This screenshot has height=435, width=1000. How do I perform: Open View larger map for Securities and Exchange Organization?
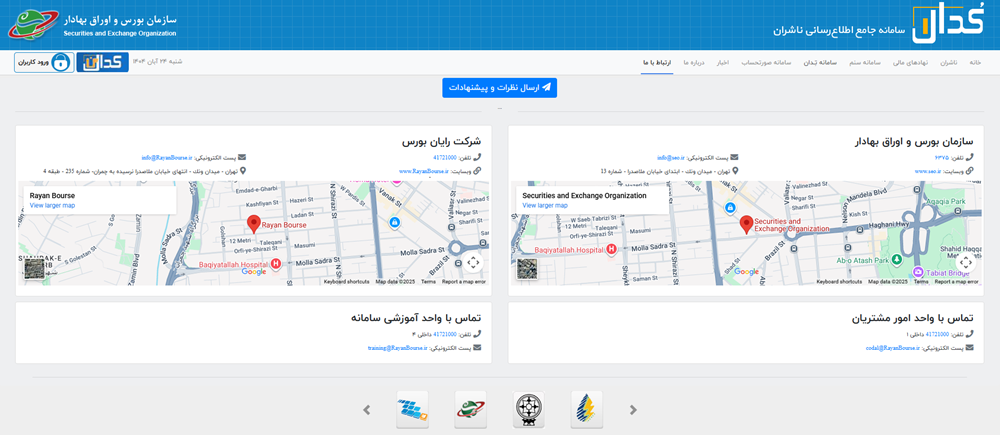[545, 205]
